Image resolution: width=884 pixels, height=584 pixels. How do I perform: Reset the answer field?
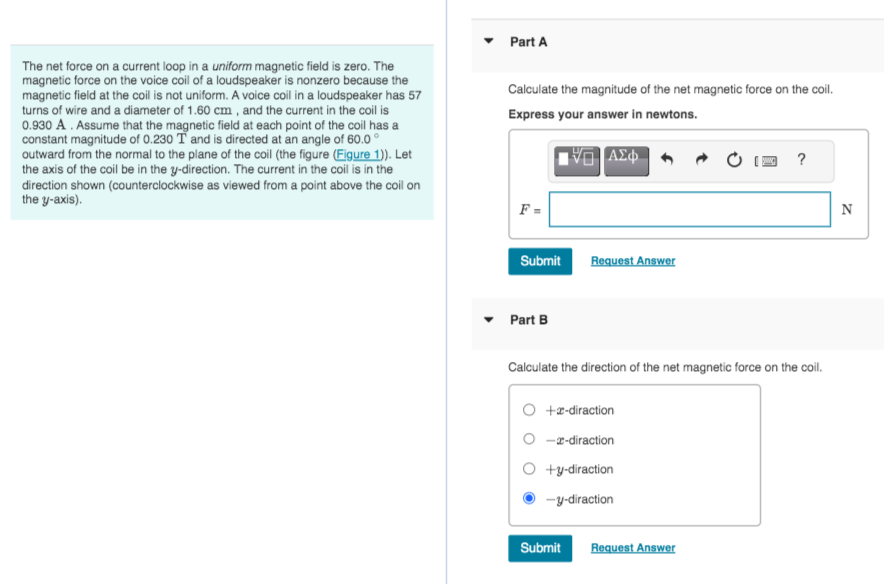coord(732,160)
